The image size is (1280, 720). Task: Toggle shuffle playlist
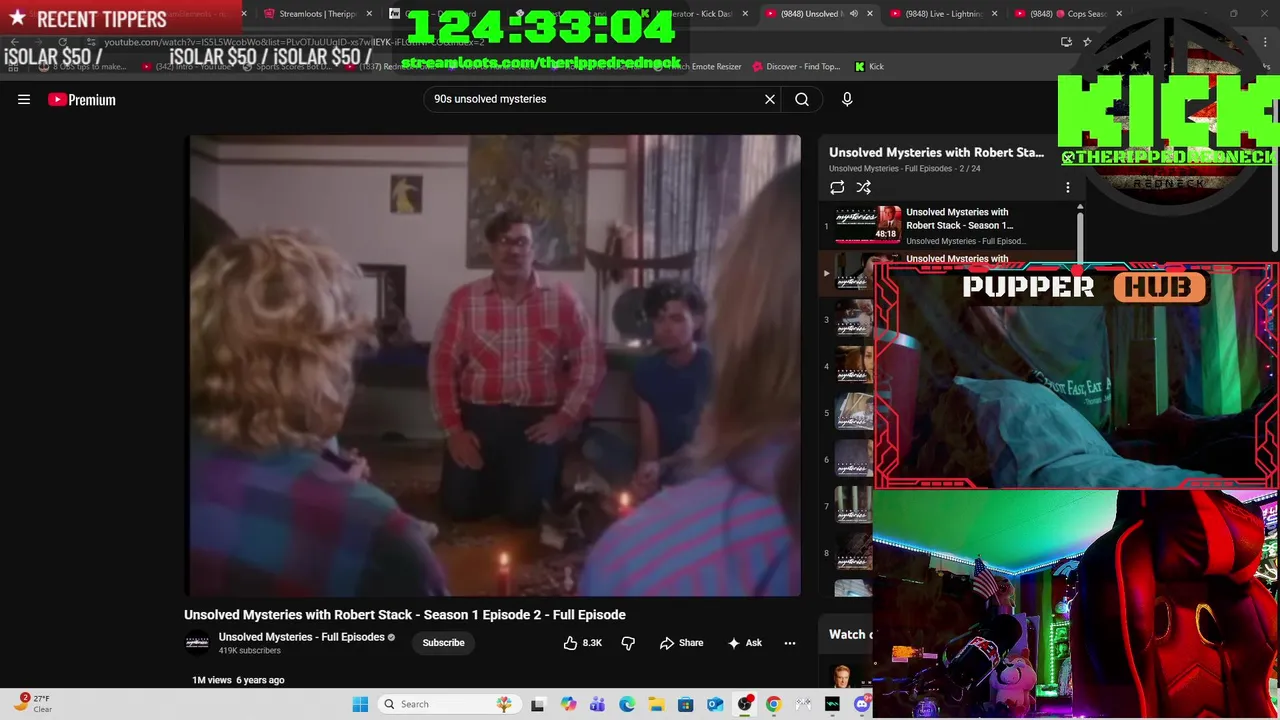[x=864, y=187]
